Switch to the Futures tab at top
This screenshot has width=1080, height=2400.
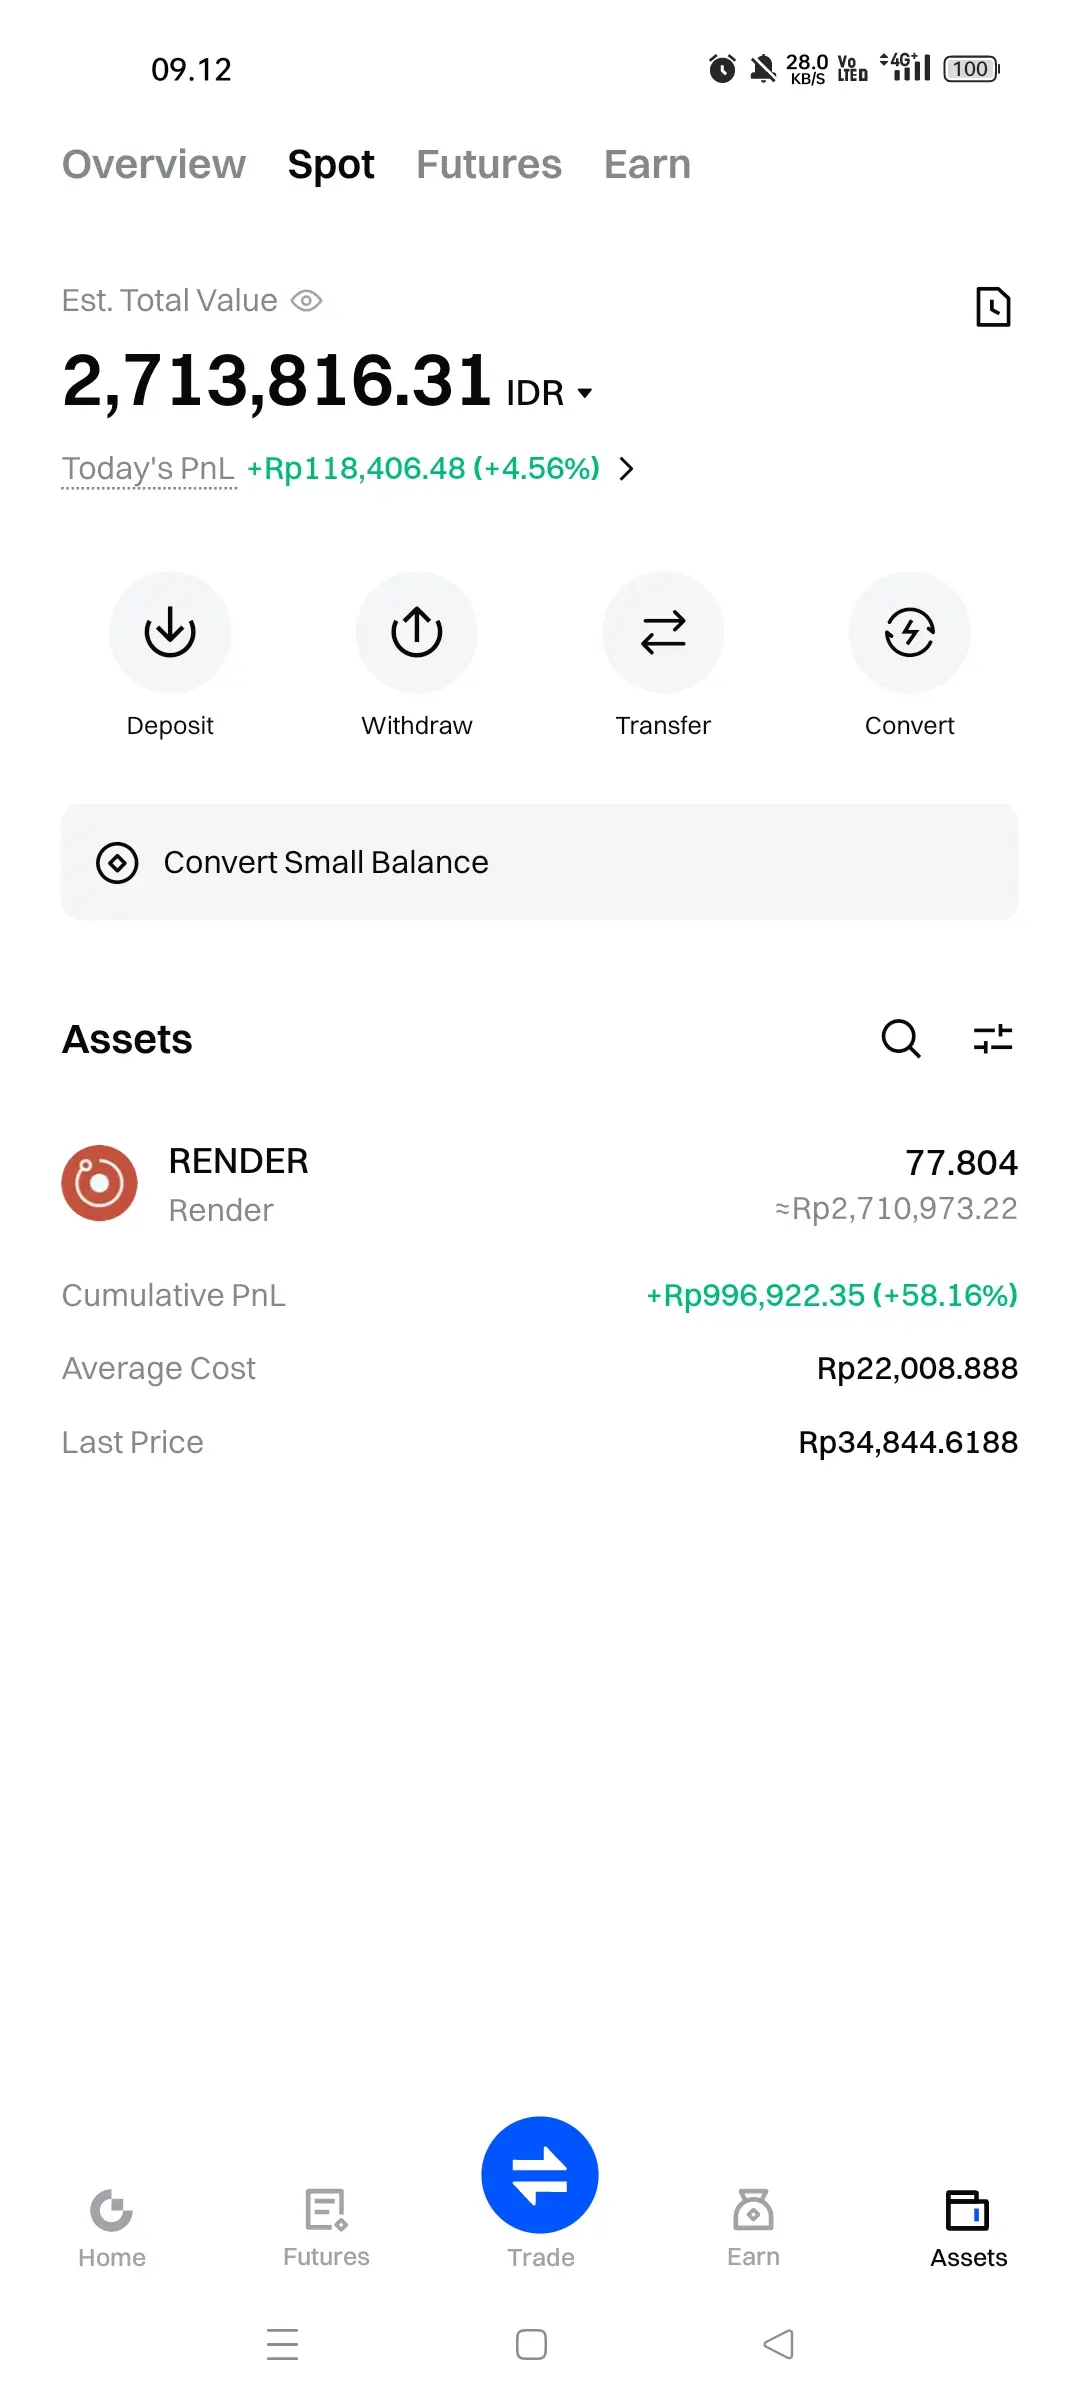click(489, 164)
